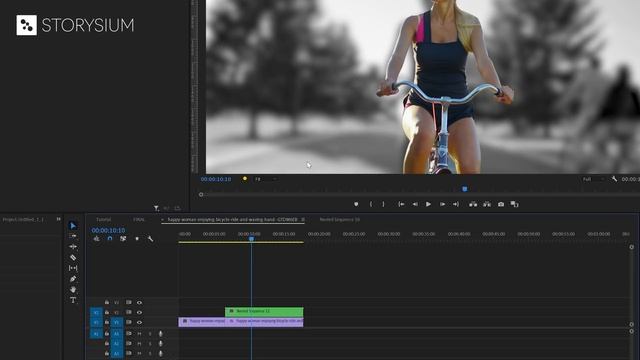Toggle Snap in timeline (magnet icon)

pyautogui.click(x=110, y=239)
